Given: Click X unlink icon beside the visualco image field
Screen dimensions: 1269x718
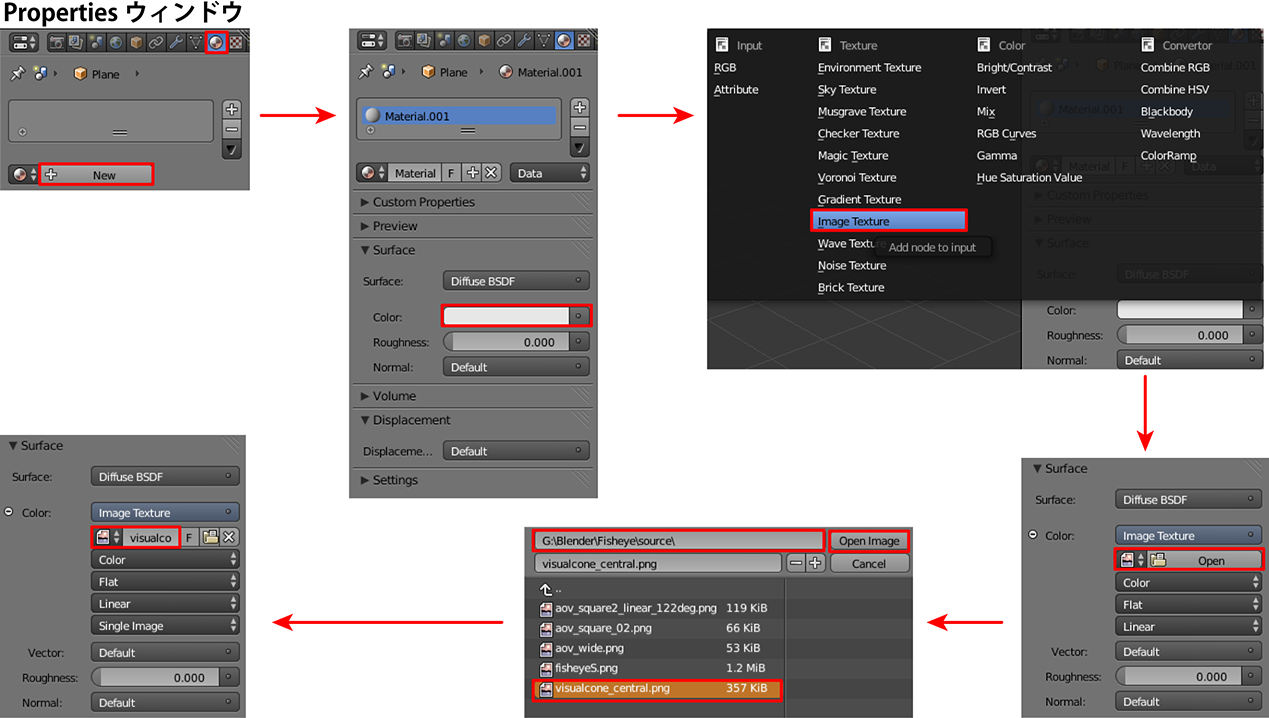Looking at the screenshot, I should click(229, 537).
